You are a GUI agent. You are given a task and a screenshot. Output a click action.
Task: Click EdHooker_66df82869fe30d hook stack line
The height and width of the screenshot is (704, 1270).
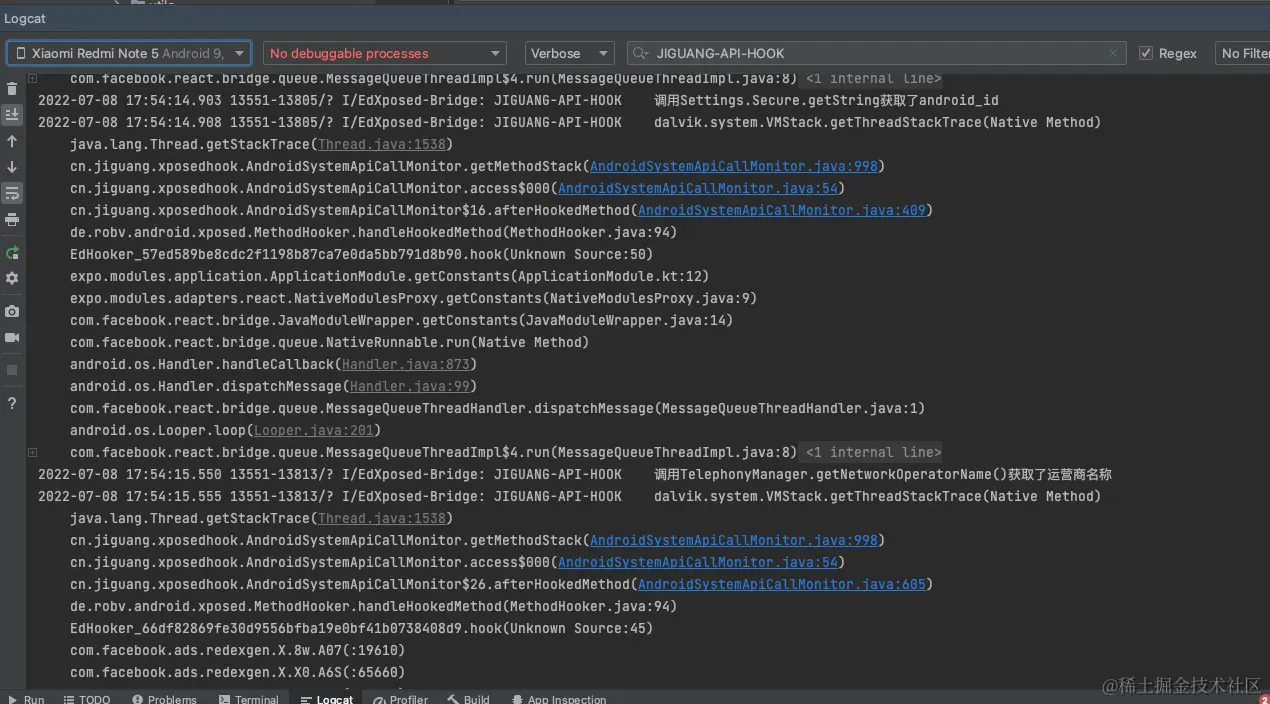pos(361,628)
